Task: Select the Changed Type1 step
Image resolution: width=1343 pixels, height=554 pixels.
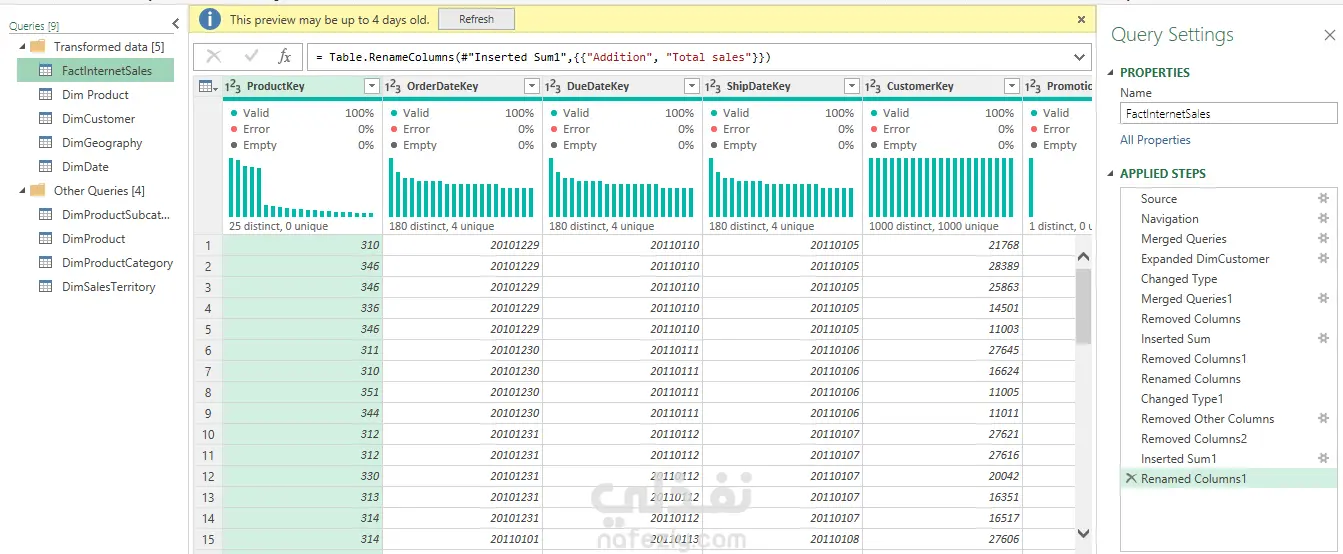Action: click(x=1182, y=399)
